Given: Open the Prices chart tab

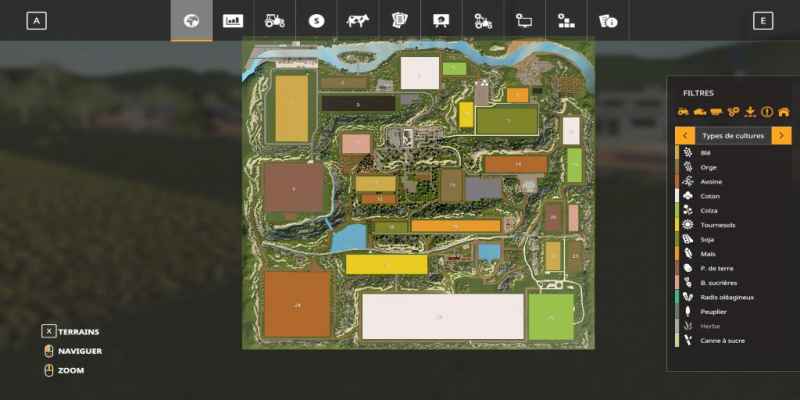Looking at the screenshot, I should [233, 20].
